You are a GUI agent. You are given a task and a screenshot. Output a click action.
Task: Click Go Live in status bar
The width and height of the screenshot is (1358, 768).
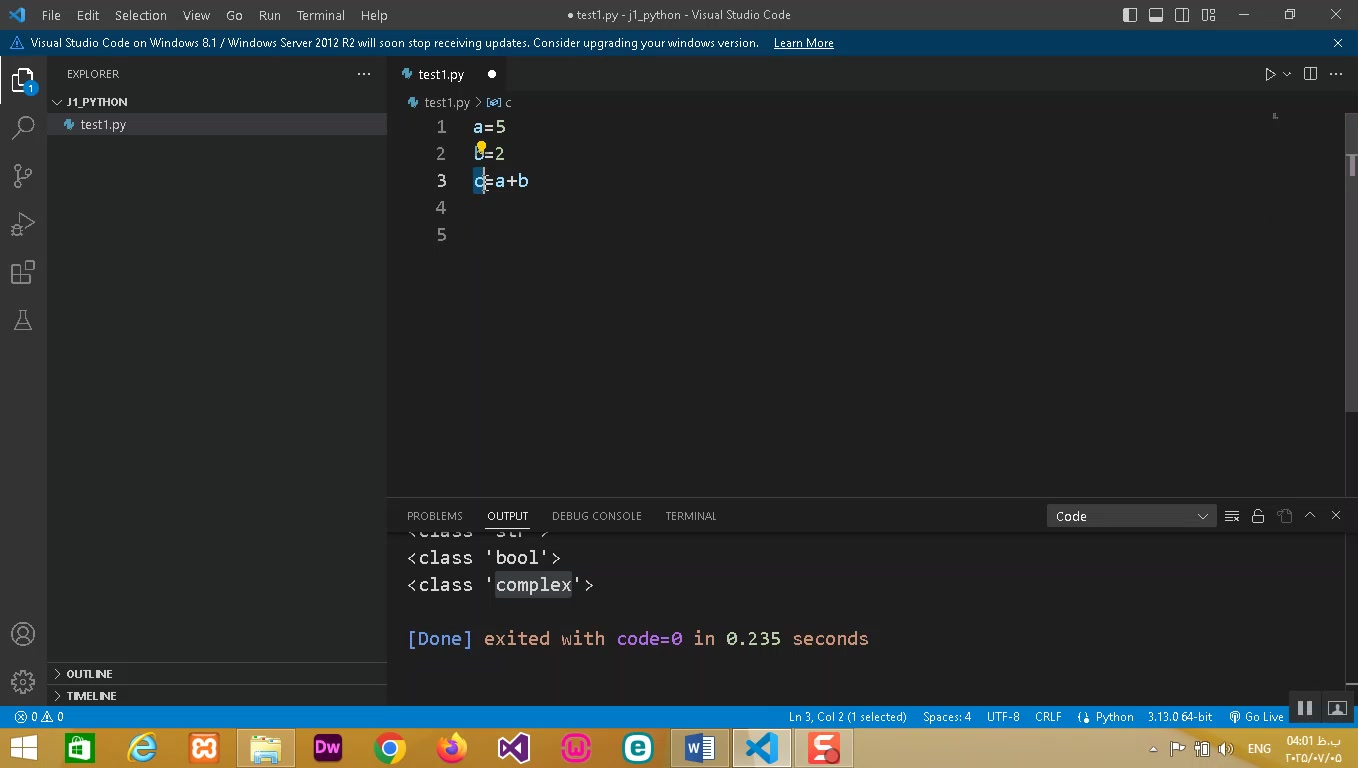coord(1257,717)
